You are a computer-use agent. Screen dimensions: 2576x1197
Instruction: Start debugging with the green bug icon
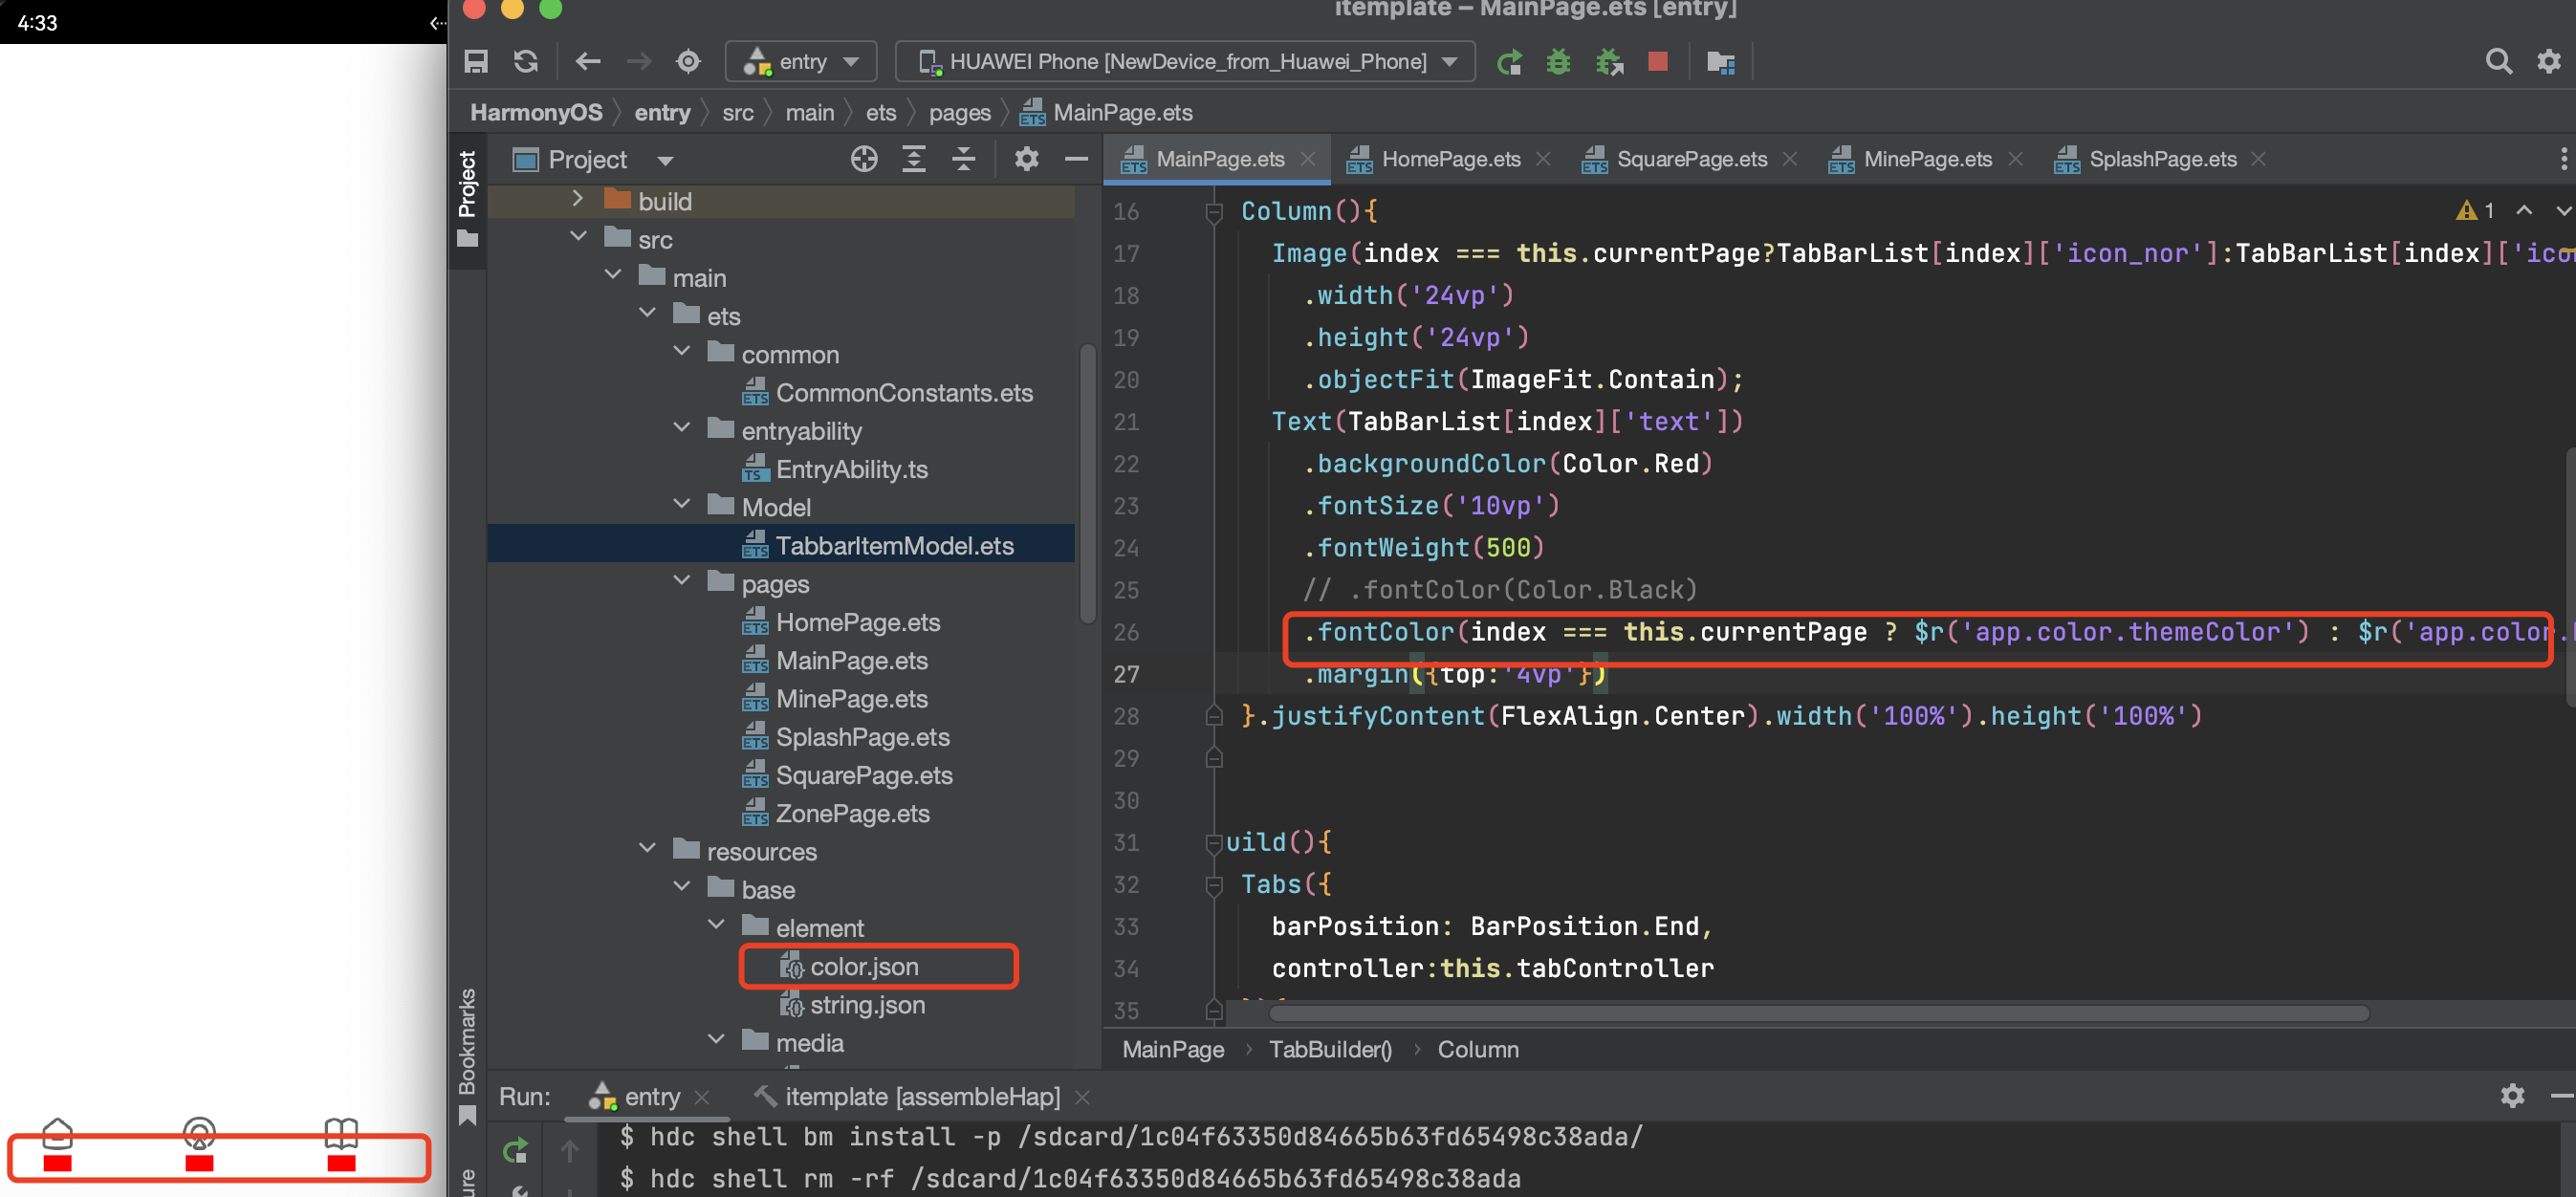(1558, 62)
